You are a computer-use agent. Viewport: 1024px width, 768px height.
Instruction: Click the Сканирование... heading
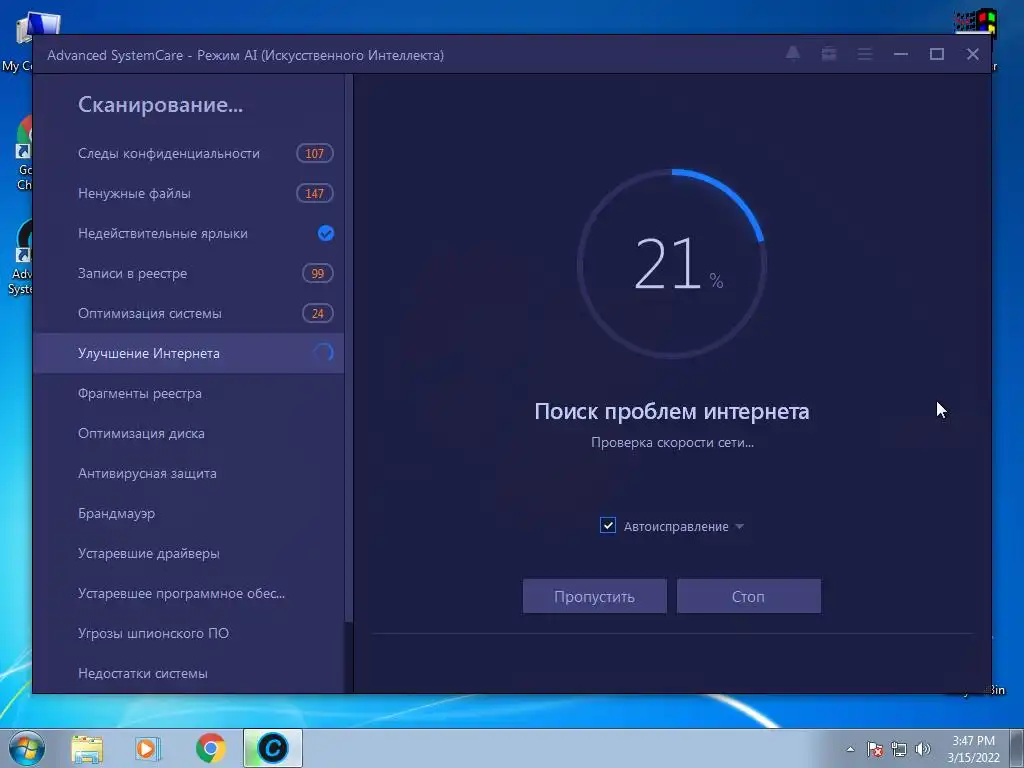pos(160,104)
